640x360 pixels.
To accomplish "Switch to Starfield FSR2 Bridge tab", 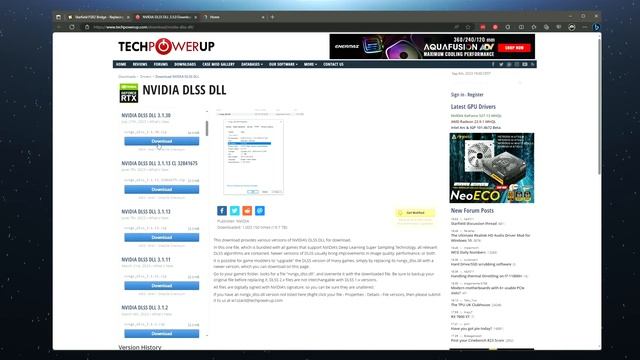I will coord(98,17).
